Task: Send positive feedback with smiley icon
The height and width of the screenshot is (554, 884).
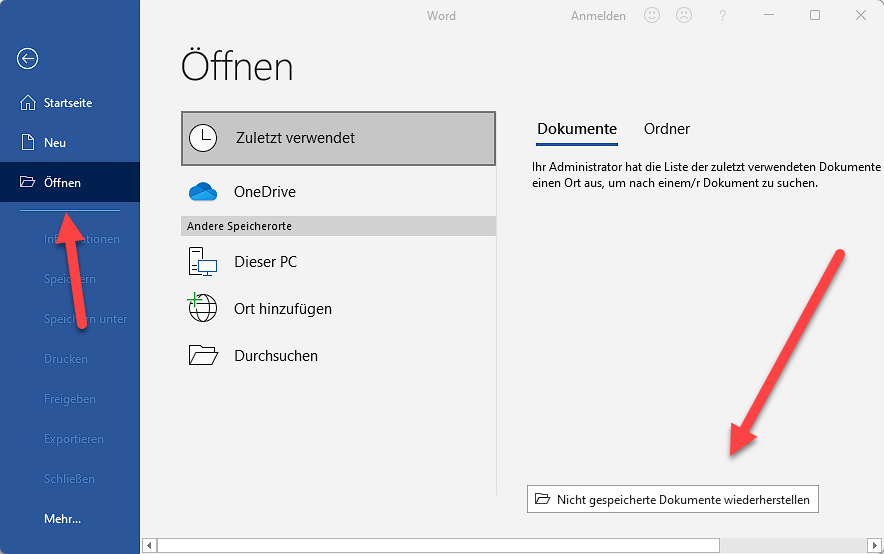Action: [x=652, y=15]
